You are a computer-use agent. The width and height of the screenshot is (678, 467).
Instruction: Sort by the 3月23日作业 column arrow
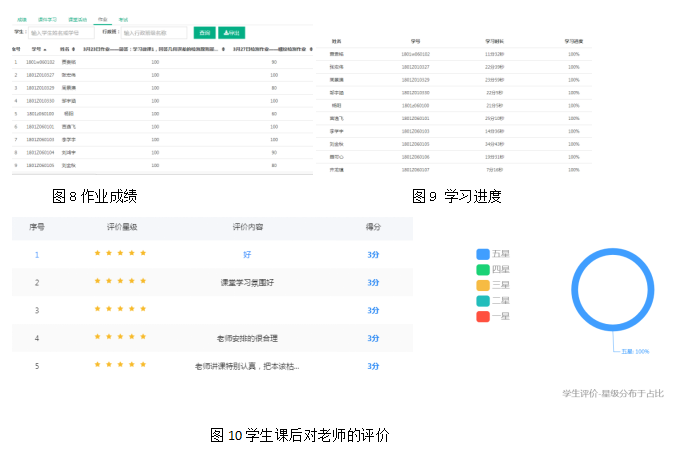(222, 48)
